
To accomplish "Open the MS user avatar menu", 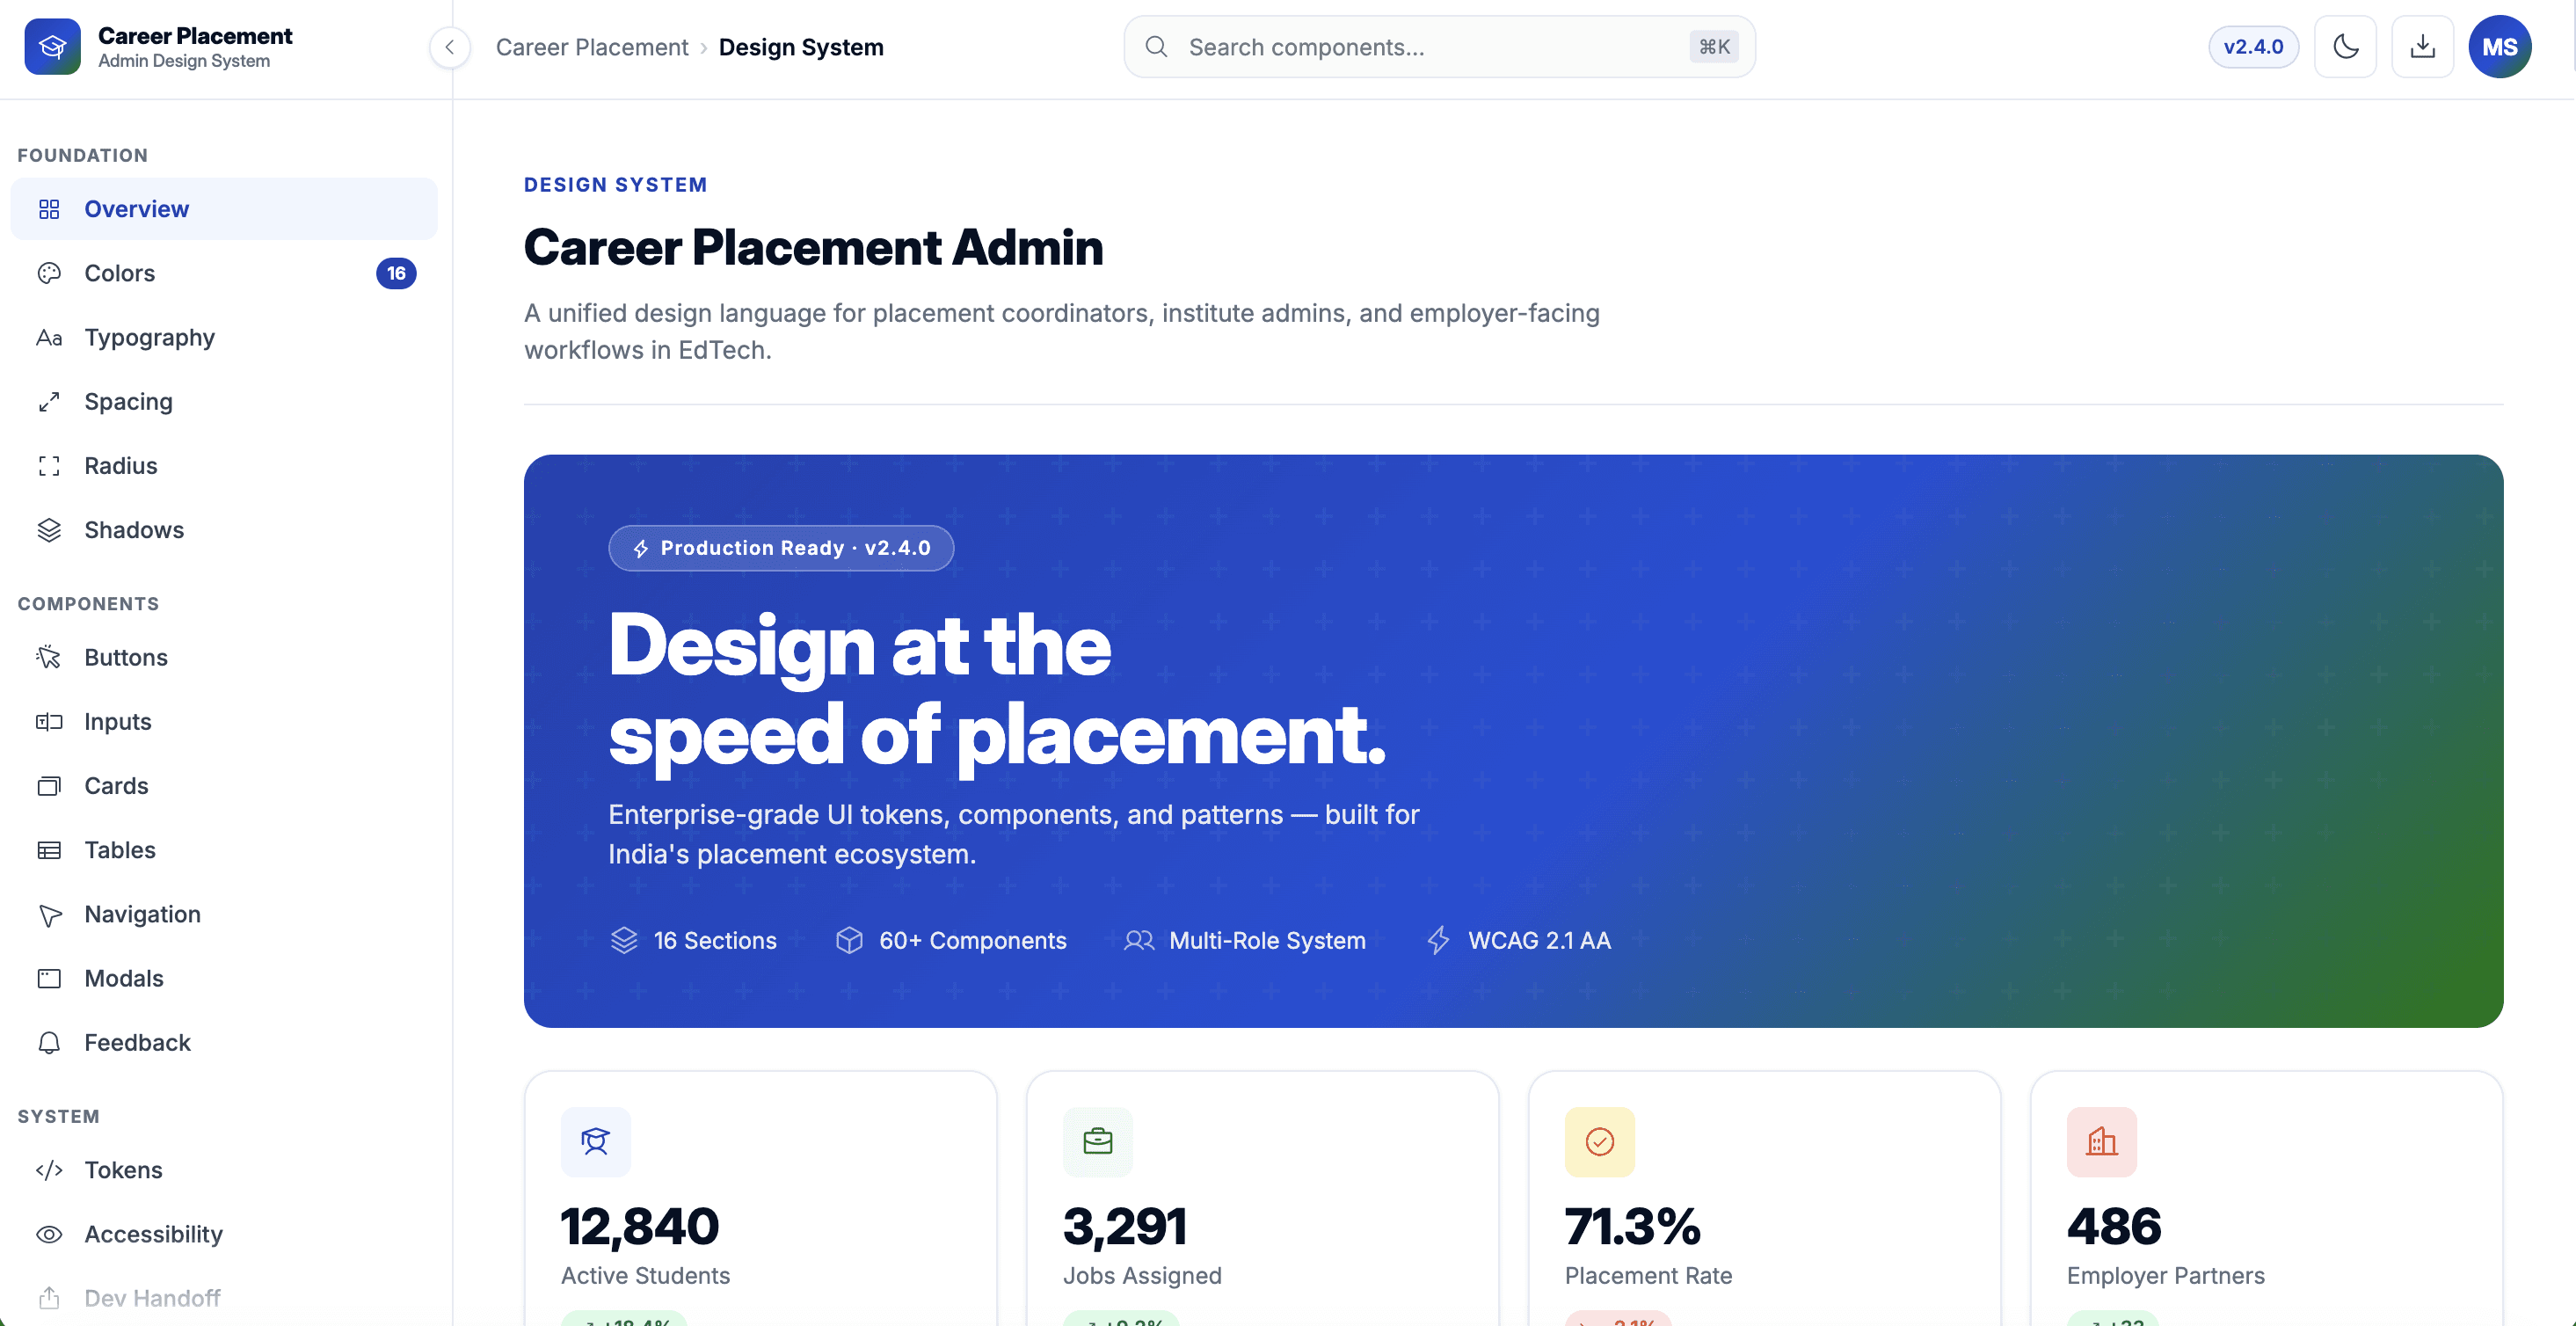I will 2499,47.
